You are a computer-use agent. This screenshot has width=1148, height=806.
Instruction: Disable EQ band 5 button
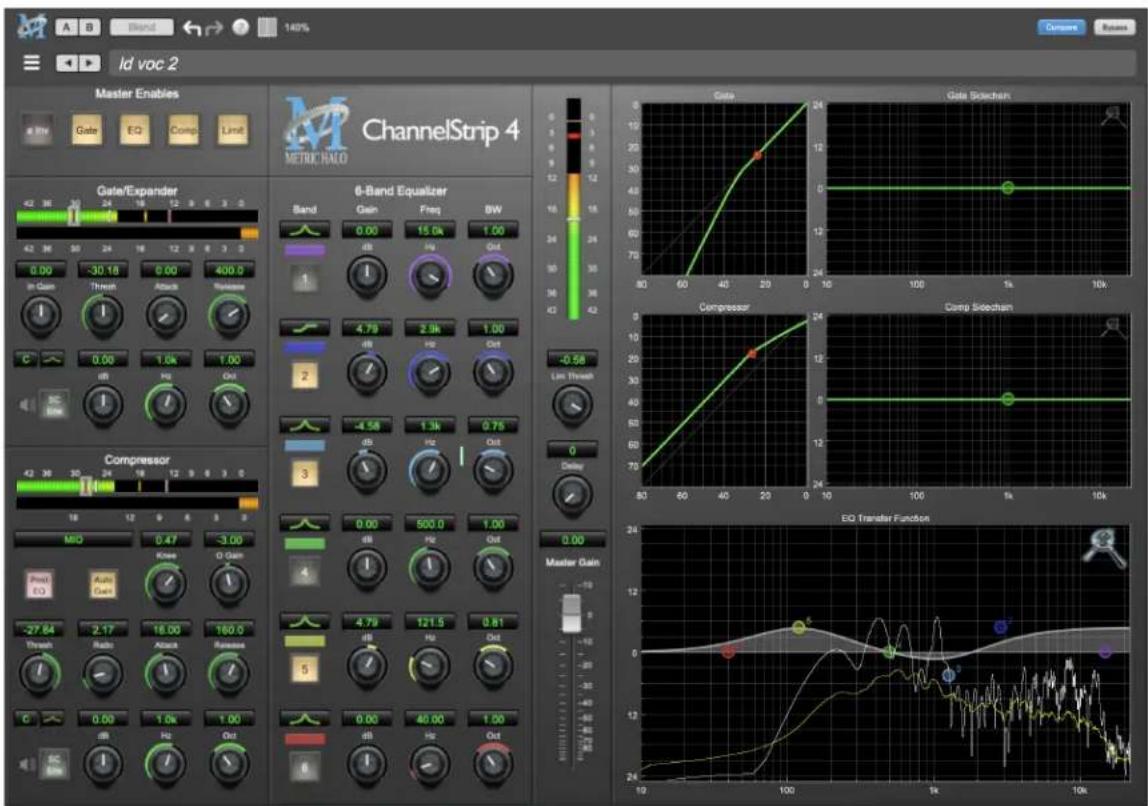(x=305, y=669)
